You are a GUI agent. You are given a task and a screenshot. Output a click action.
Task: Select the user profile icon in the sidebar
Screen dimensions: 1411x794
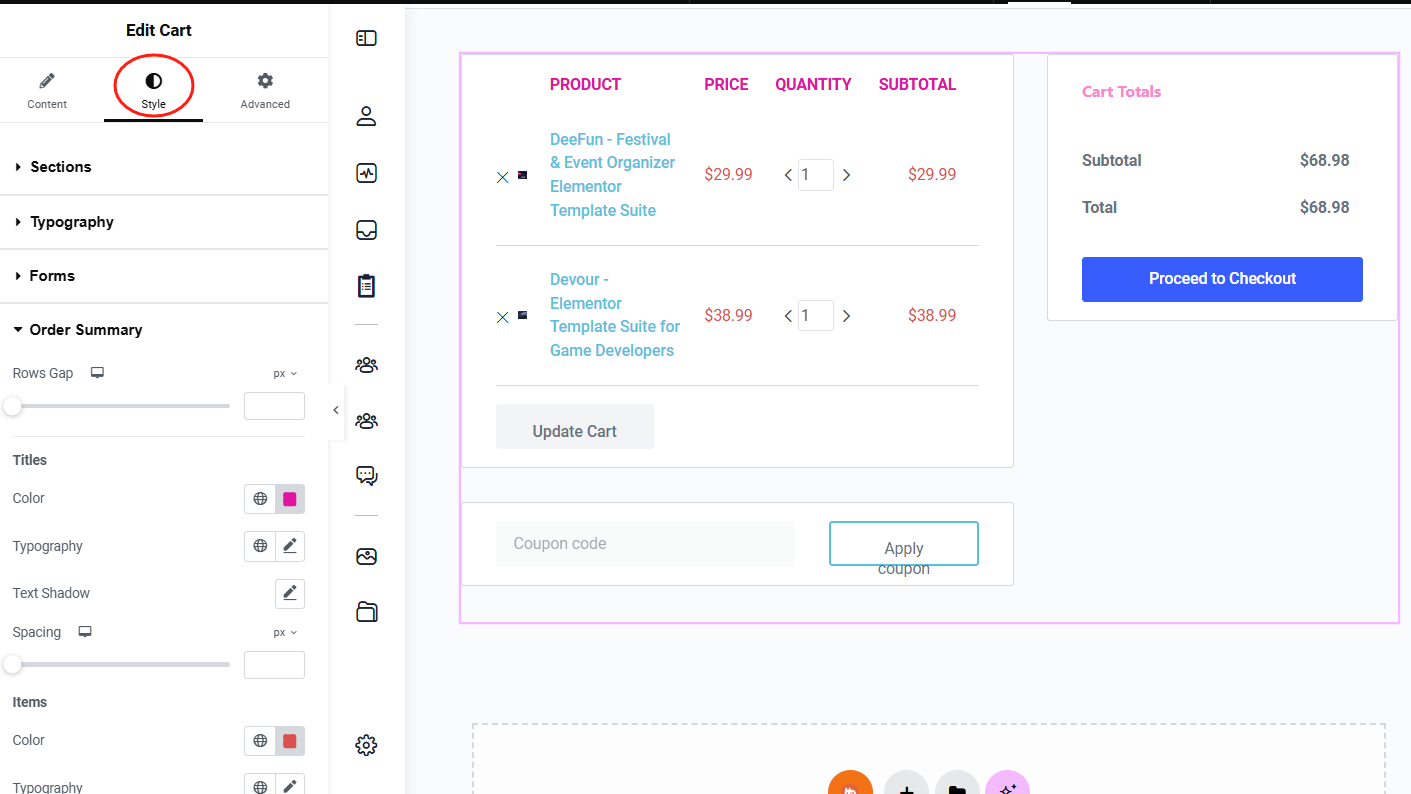point(366,116)
